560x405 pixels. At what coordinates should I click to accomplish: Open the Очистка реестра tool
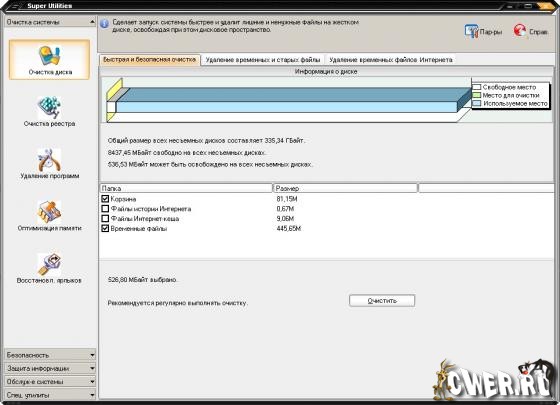coord(49,112)
